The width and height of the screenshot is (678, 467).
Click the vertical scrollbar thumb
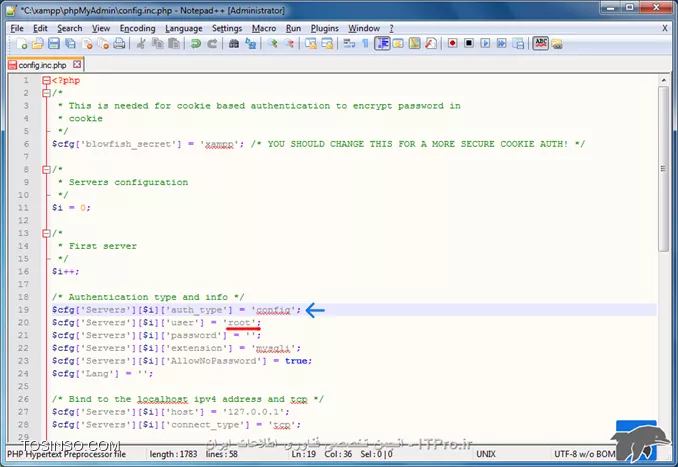point(663,169)
